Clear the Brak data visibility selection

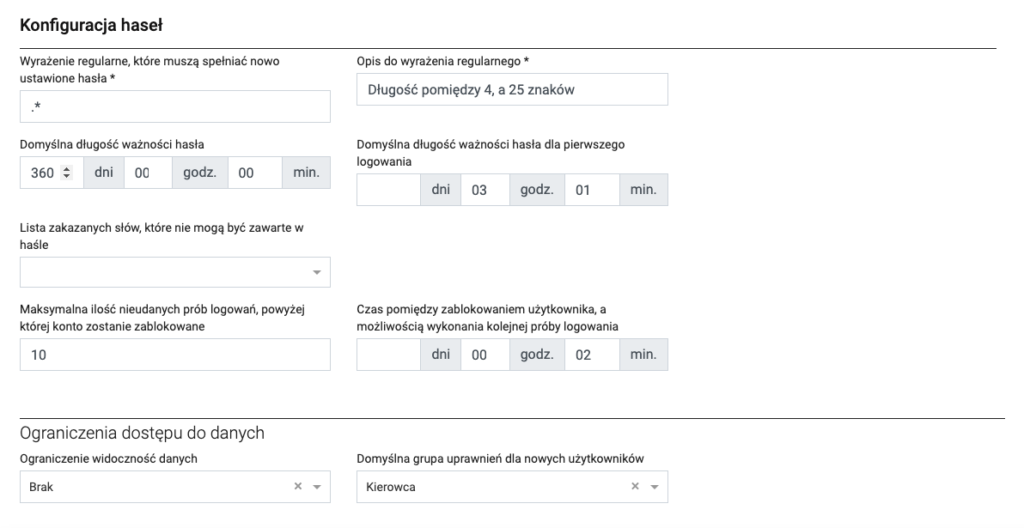[x=297, y=487]
